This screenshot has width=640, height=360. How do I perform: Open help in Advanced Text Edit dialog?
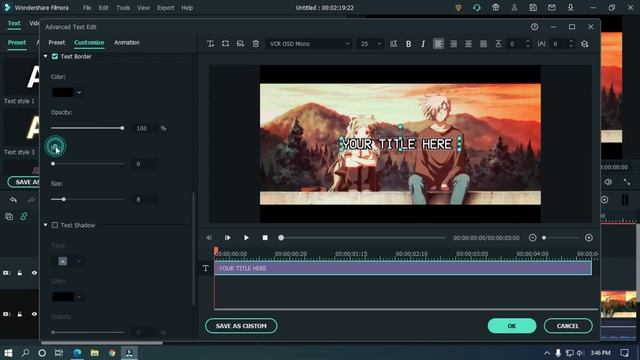(x=534, y=27)
